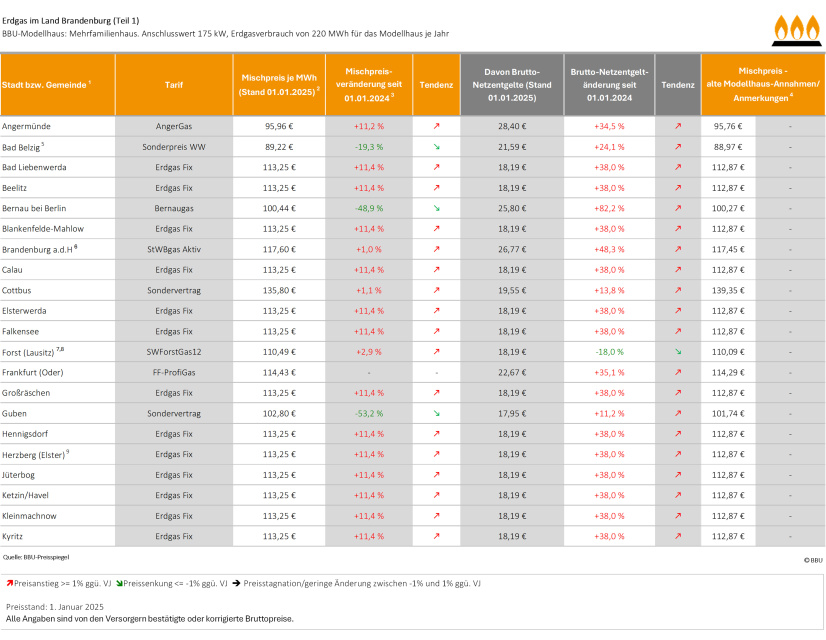Click the '-48,9 %' price change value
This screenshot has width=826, height=640.
pos(369,208)
